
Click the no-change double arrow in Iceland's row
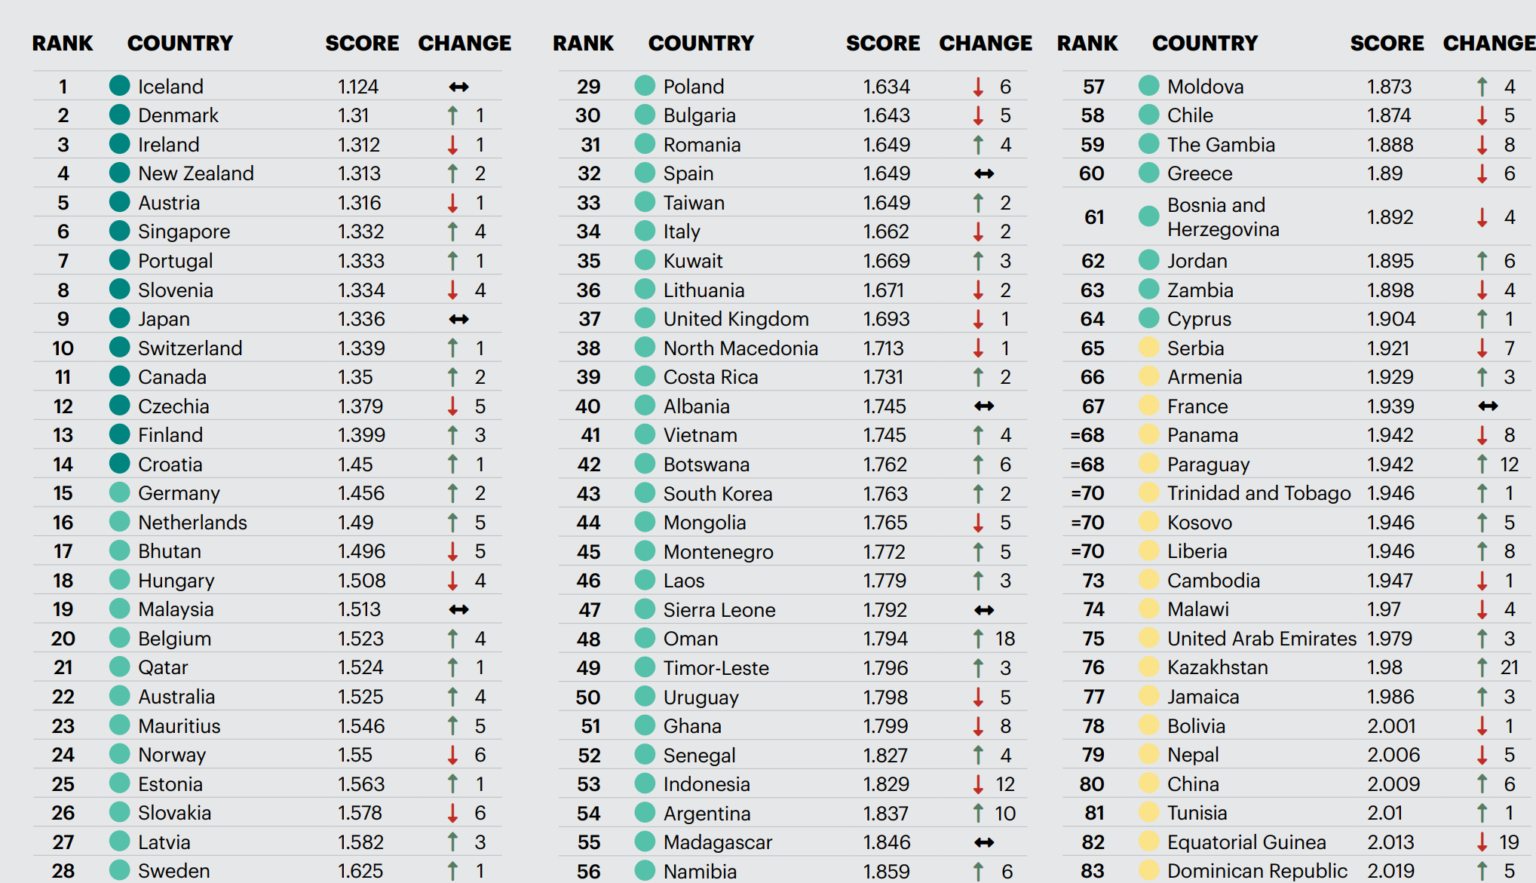pyautogui.click(x=458, y=87)
